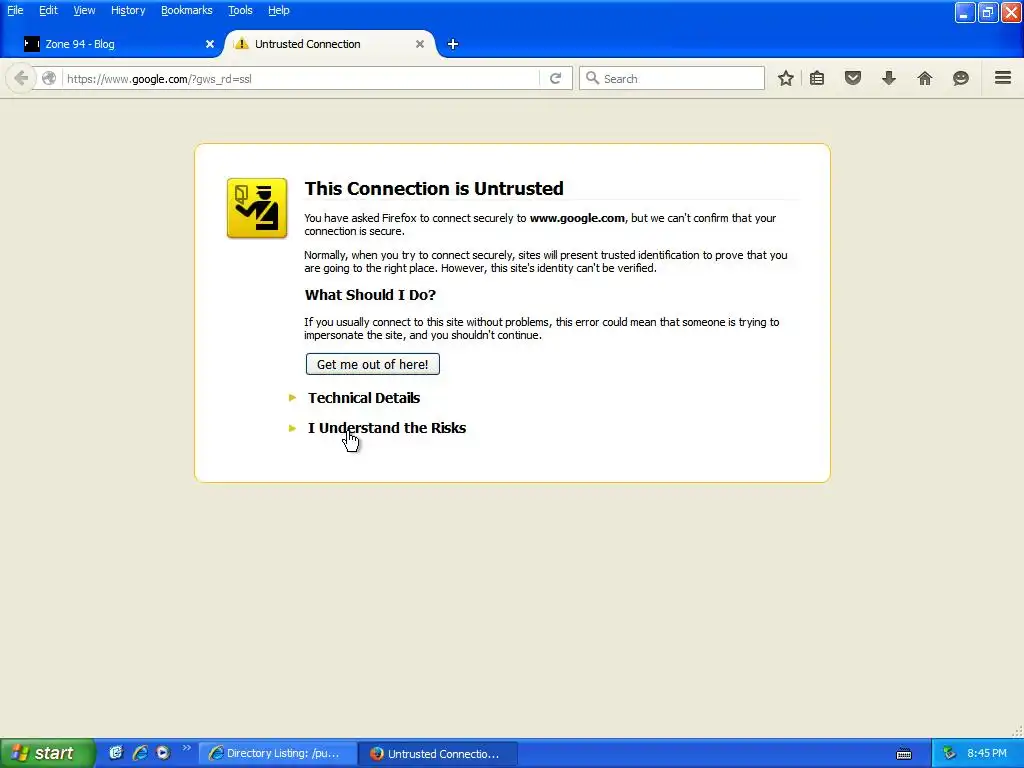The image size is (1024, 768).
Task: Show bookmarks list icon in toolbar
Action: (x=817, y=78)
